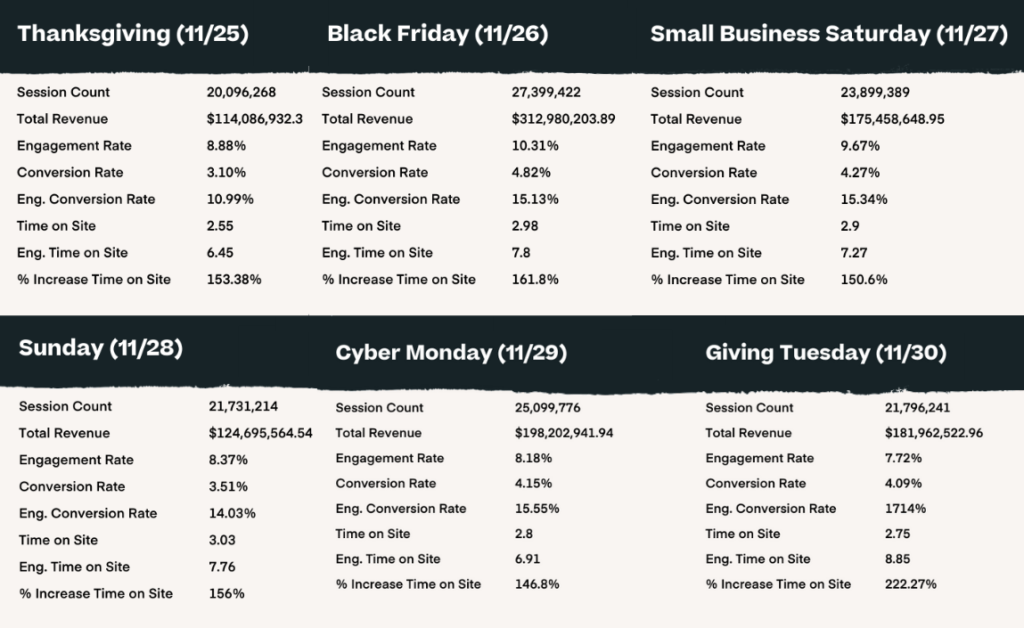Click Giving Tuesday % increase value 222.27%
Screen dimensions: 1024x628
click(x=910, y=584)
